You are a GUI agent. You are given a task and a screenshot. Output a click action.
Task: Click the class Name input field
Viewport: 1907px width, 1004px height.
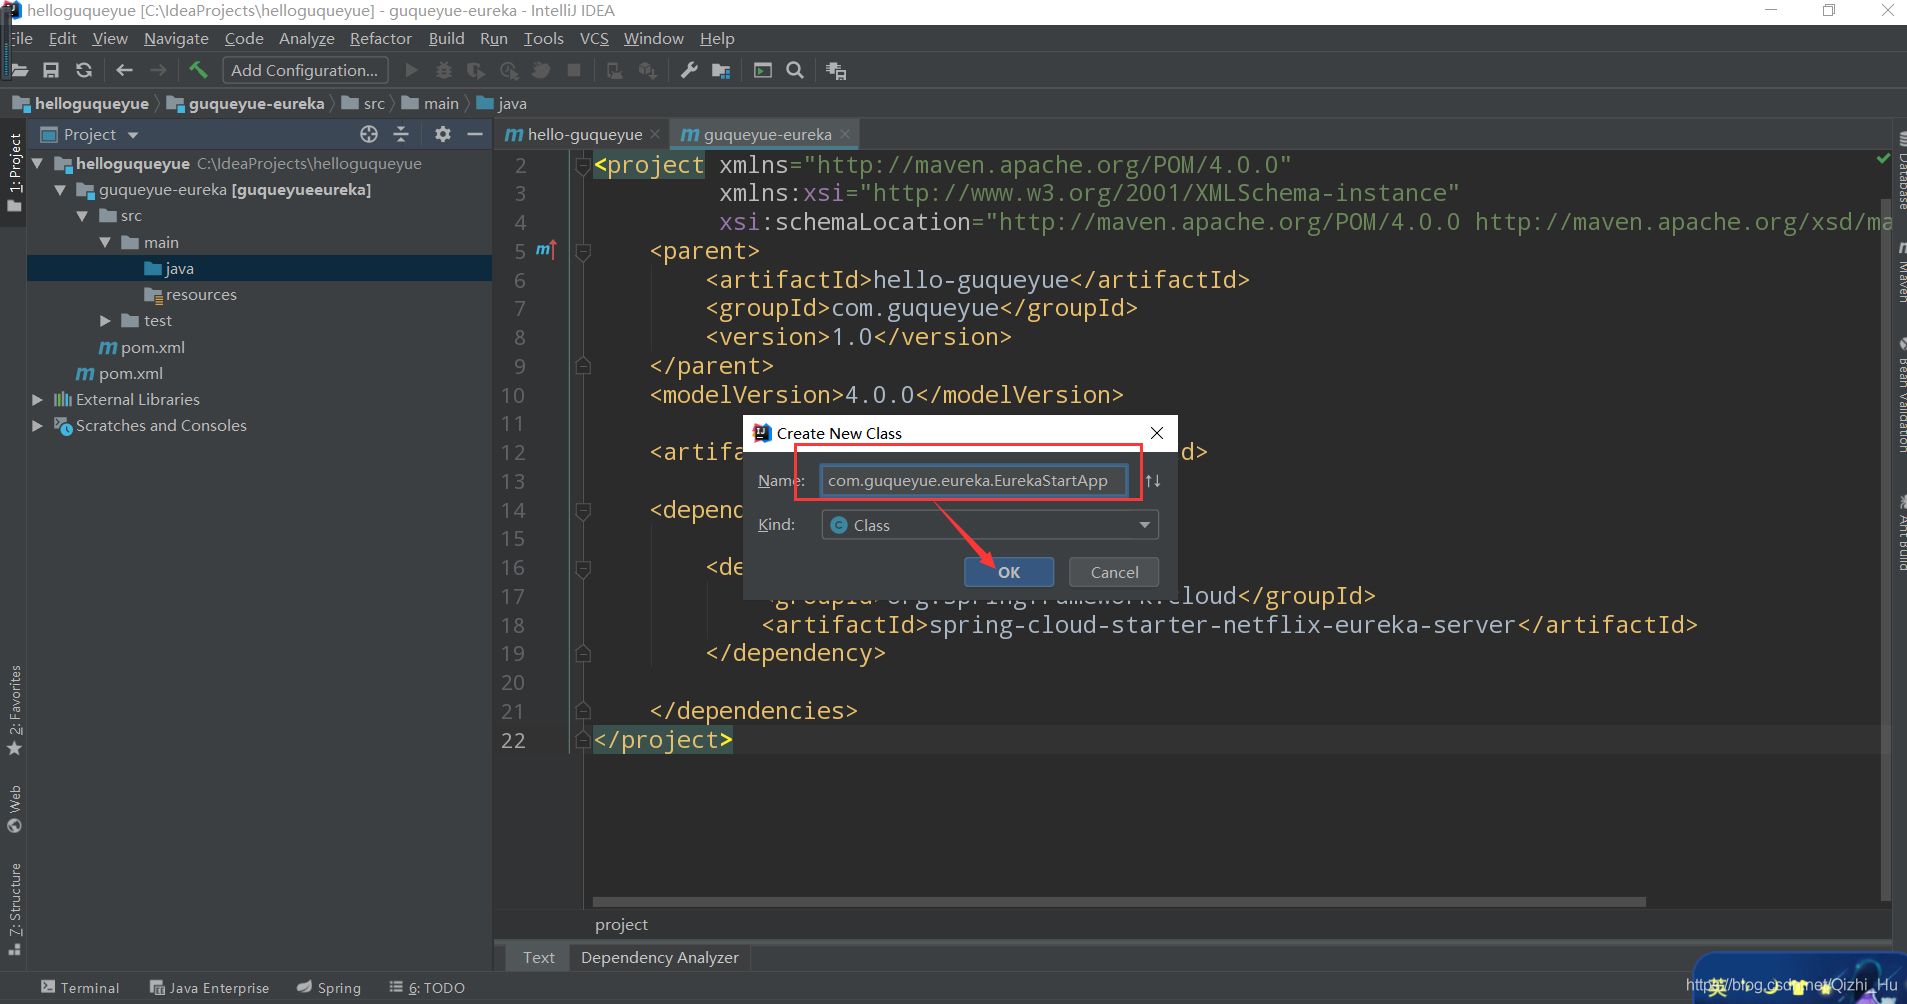[x=973, y=481]
